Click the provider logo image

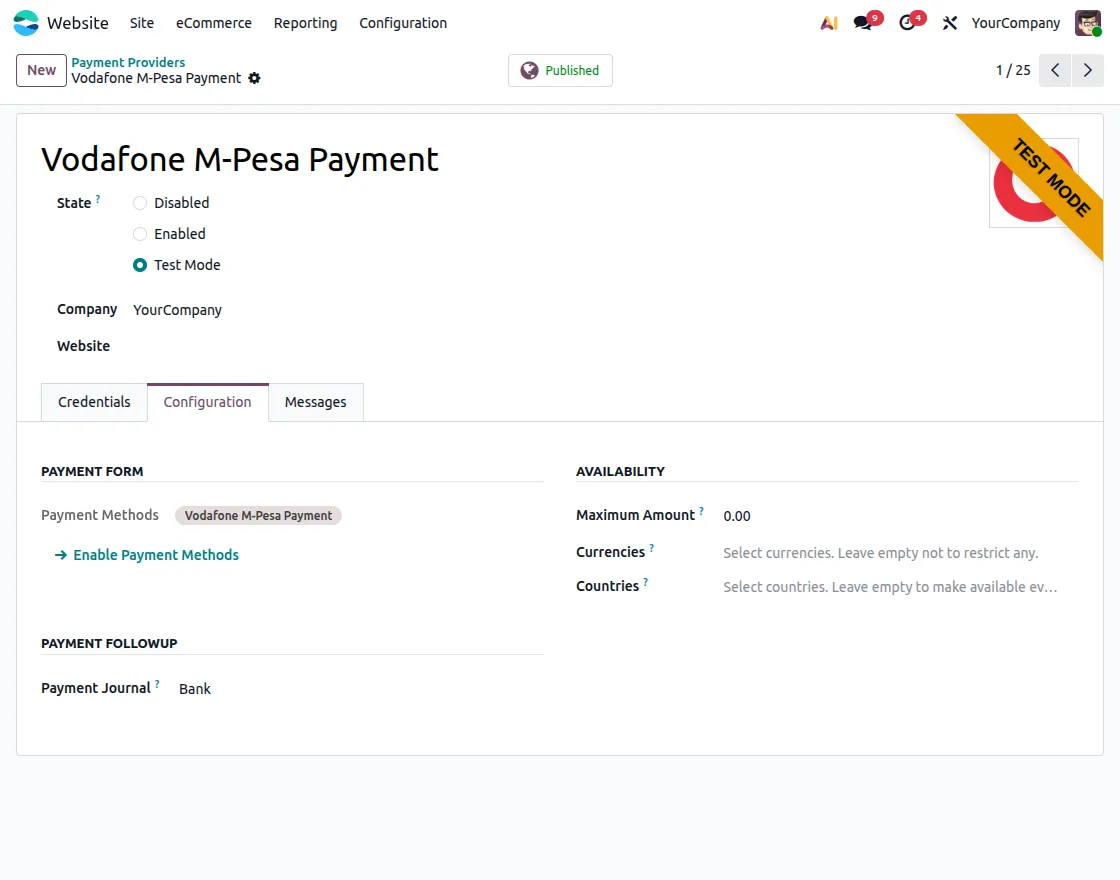(1034, 183)
